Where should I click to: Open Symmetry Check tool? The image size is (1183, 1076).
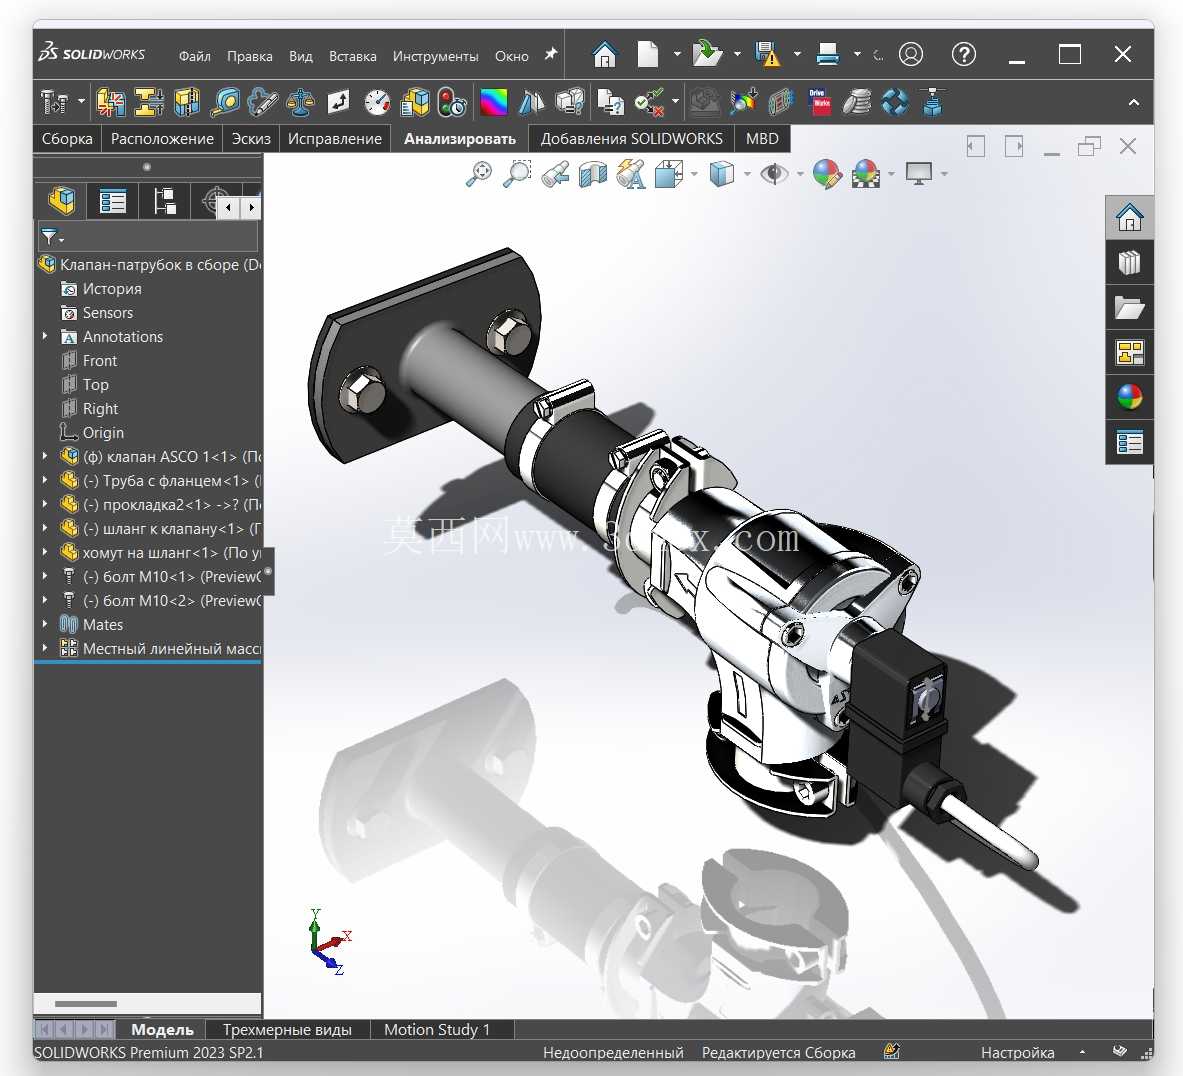click(x=531, y=102)
